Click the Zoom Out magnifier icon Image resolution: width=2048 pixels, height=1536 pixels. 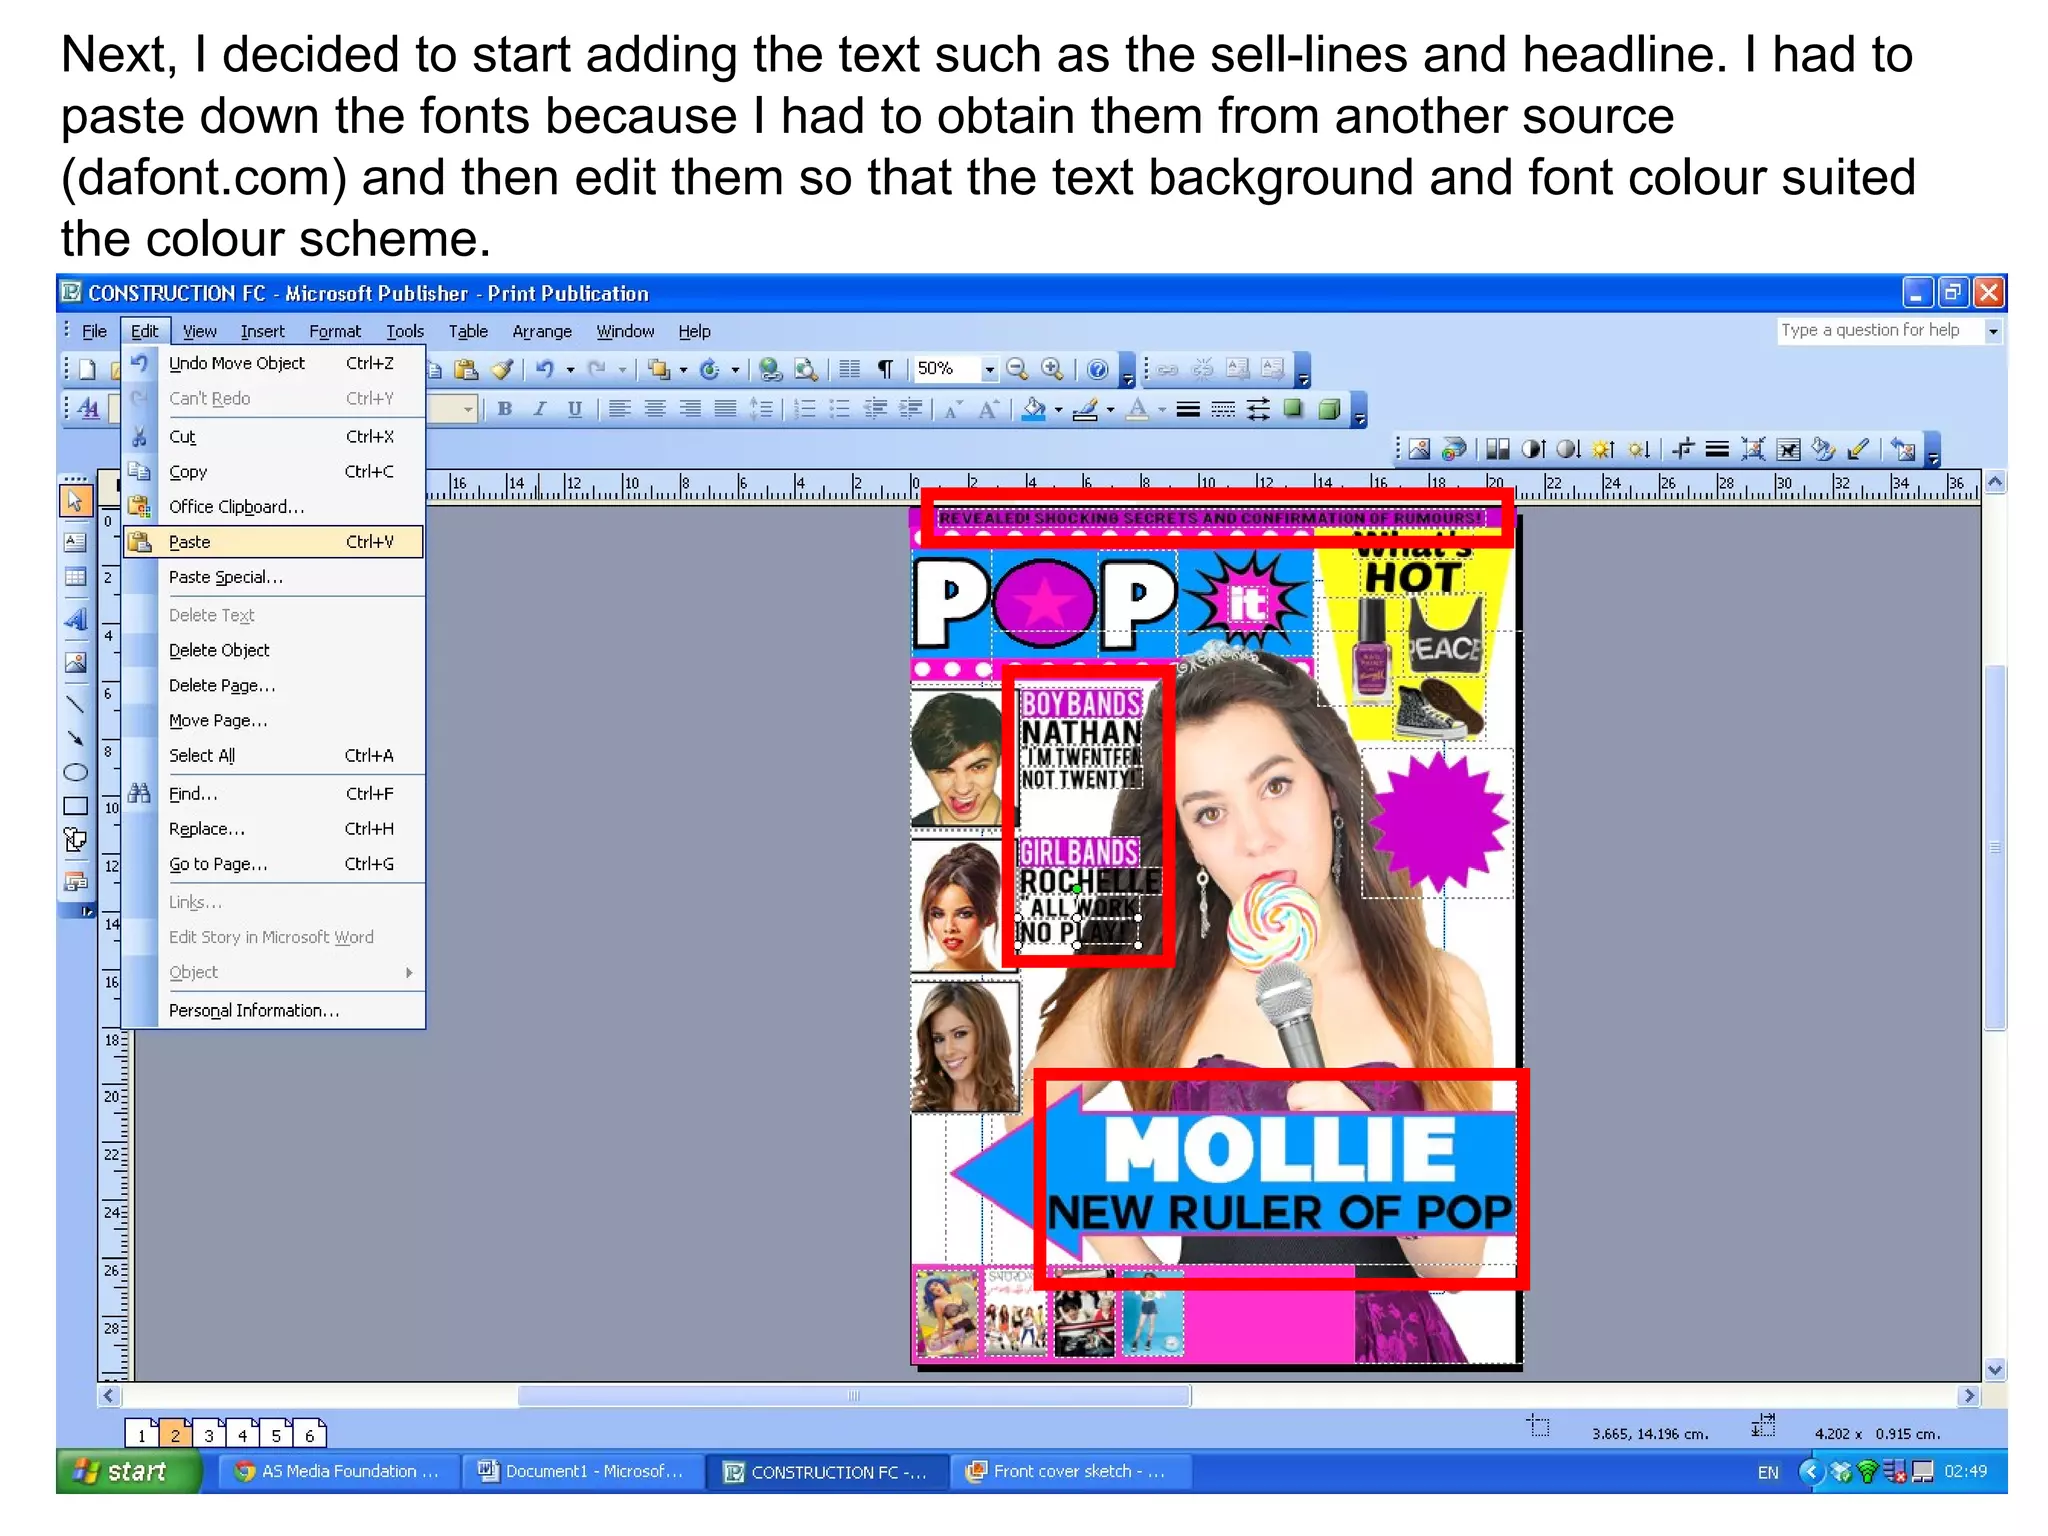point(1017,369)
